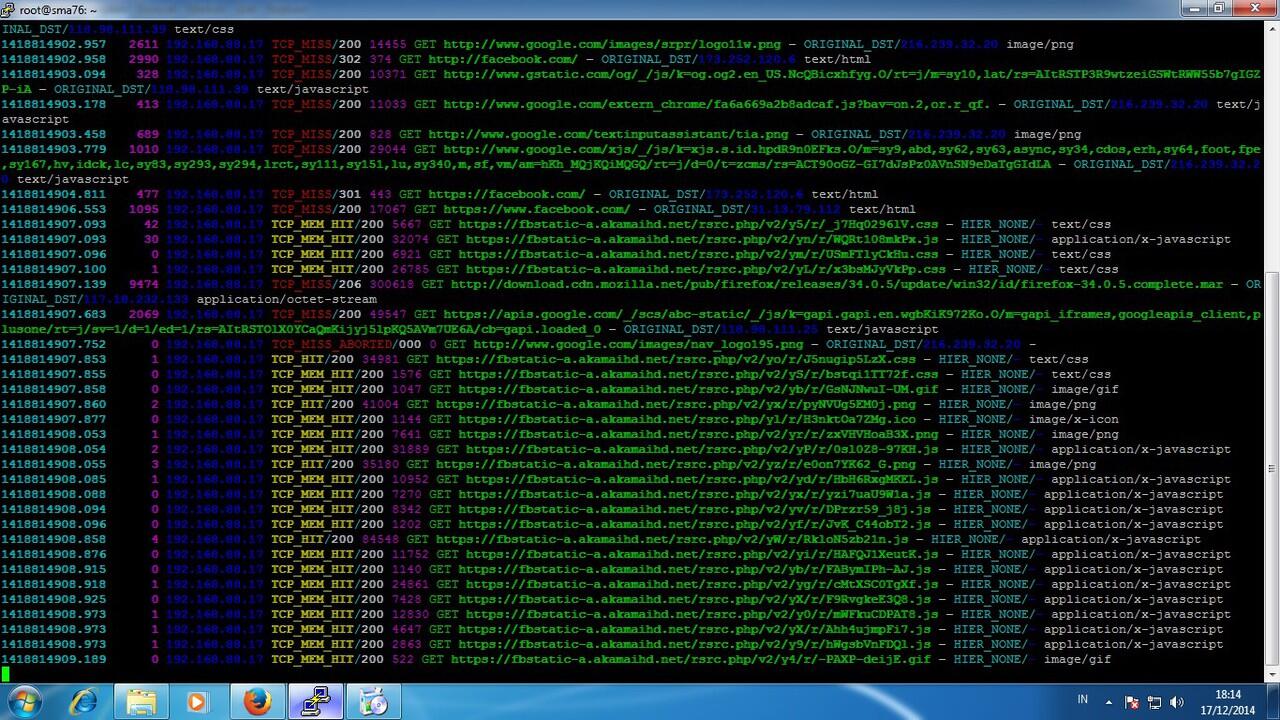Click the root@sma76 window title bar

(x=600, y=9)
